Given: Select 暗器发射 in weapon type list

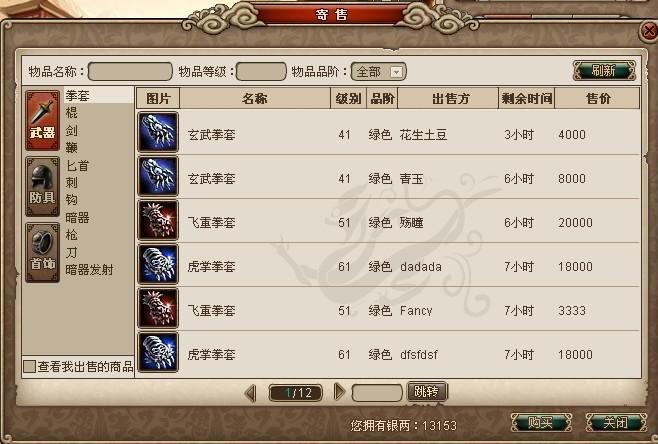Looking at the screenshot, I should click(89, 270).
